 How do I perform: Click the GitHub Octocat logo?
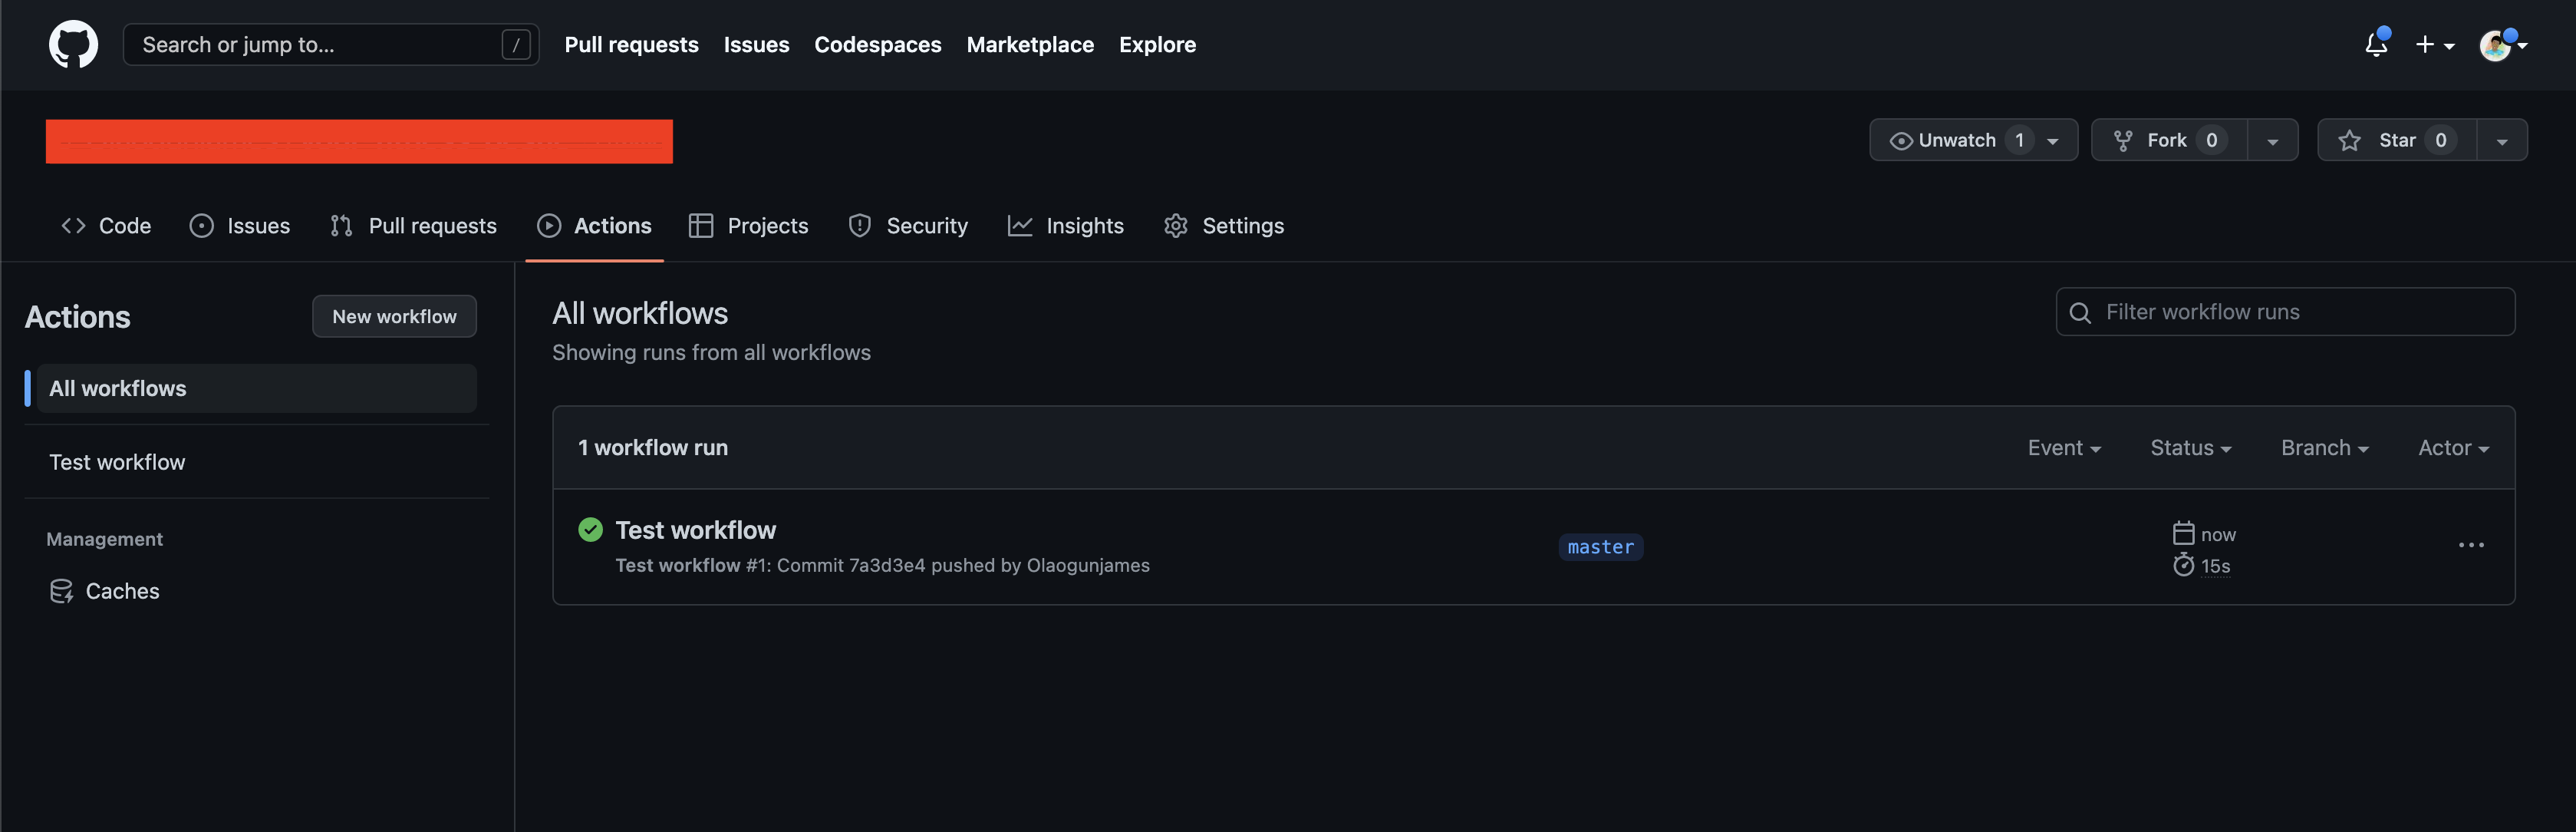pyautogui.click(x=73, y=45)
